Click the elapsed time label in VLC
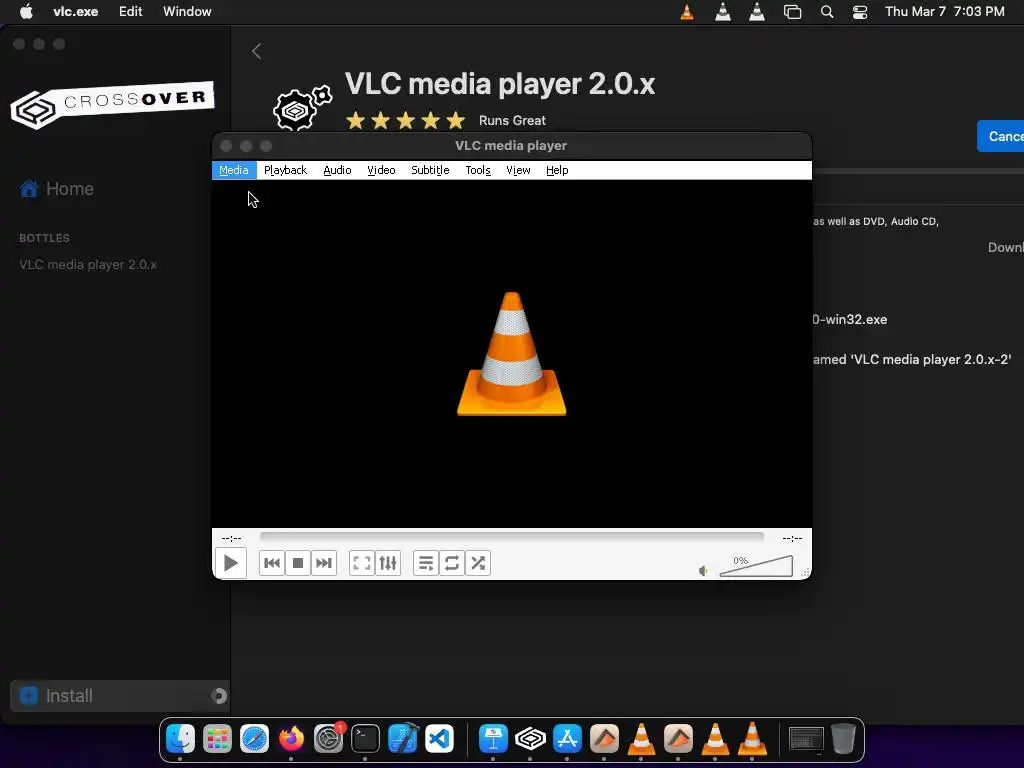Screen dimensions: 1024x768 click(x=231, y=538)
